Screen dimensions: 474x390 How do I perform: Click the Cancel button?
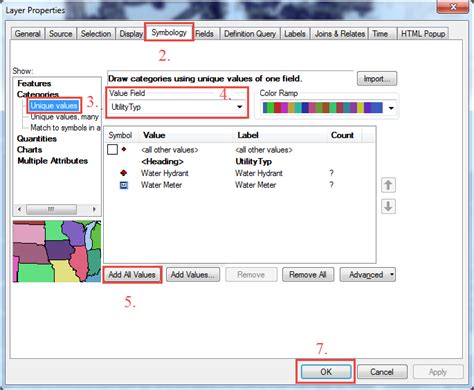(382, 372)
